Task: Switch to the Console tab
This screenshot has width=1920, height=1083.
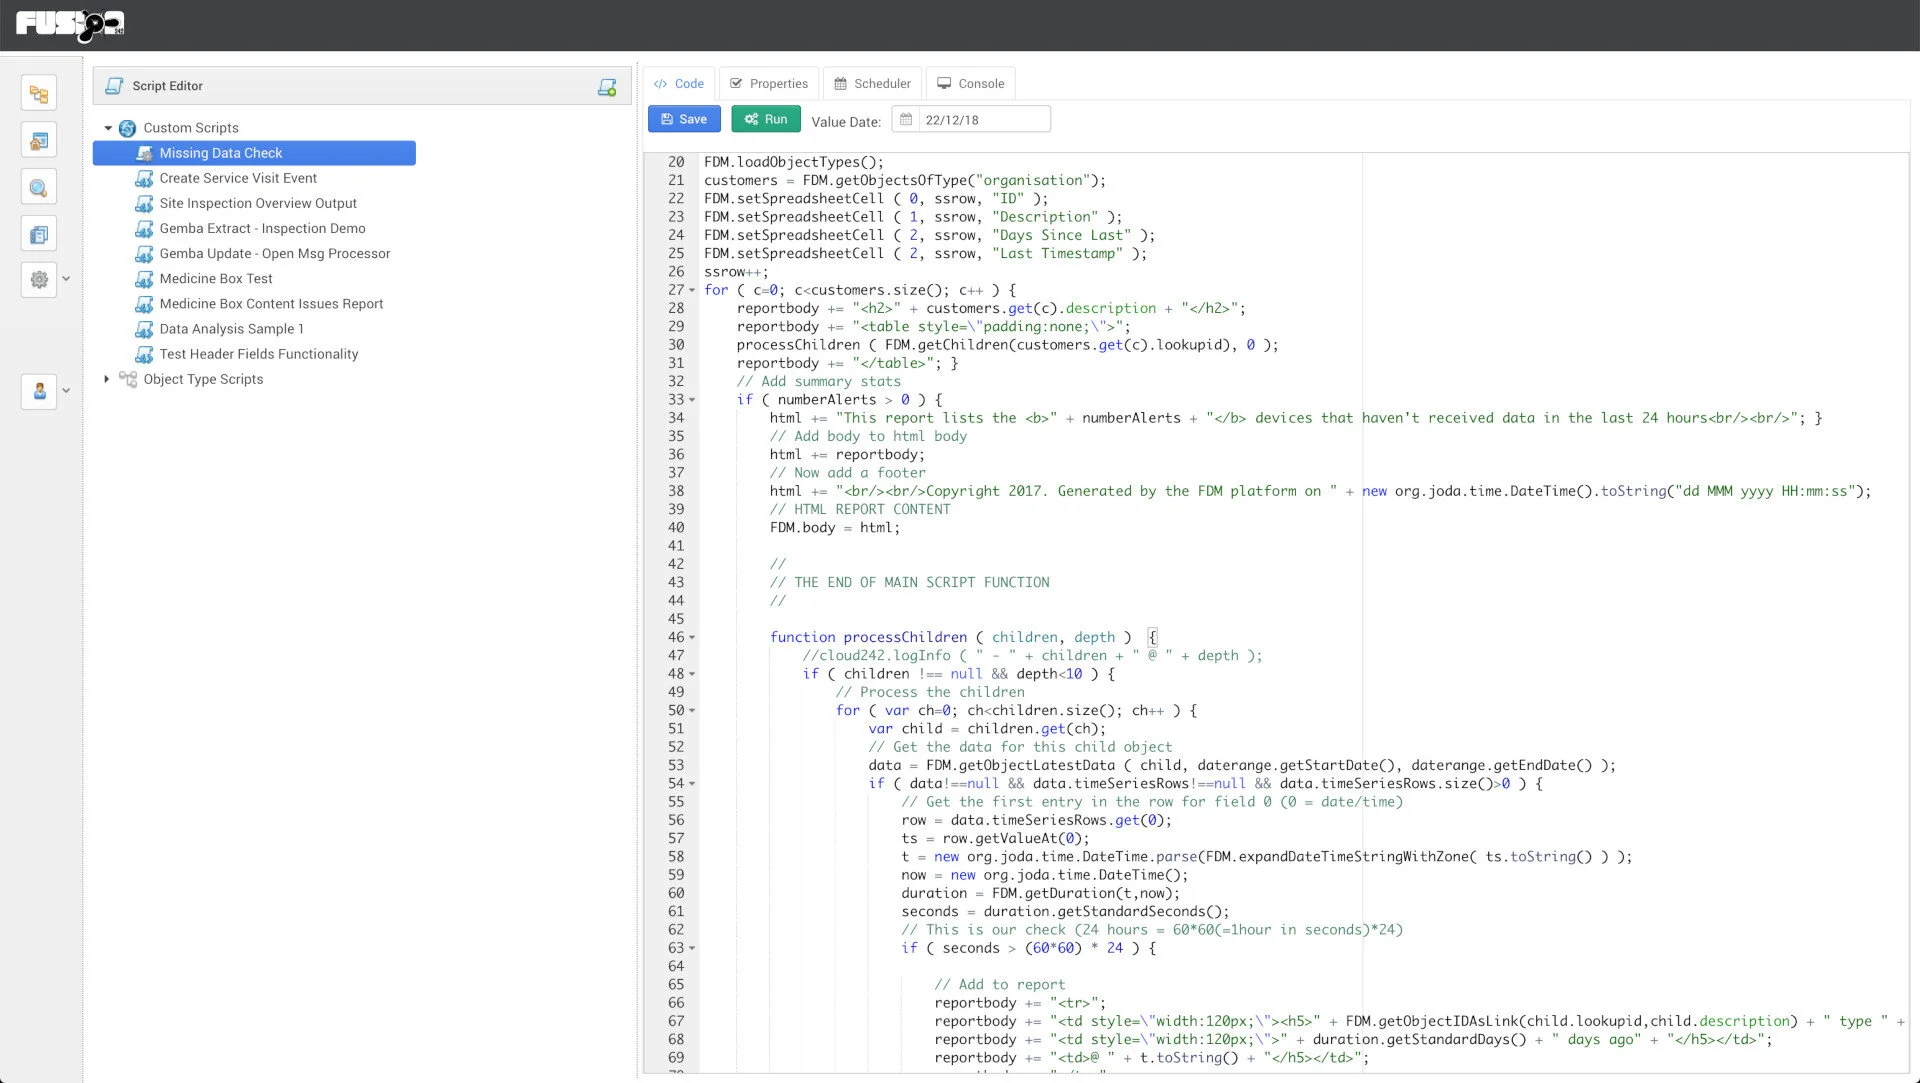Action: pos(970,84)
